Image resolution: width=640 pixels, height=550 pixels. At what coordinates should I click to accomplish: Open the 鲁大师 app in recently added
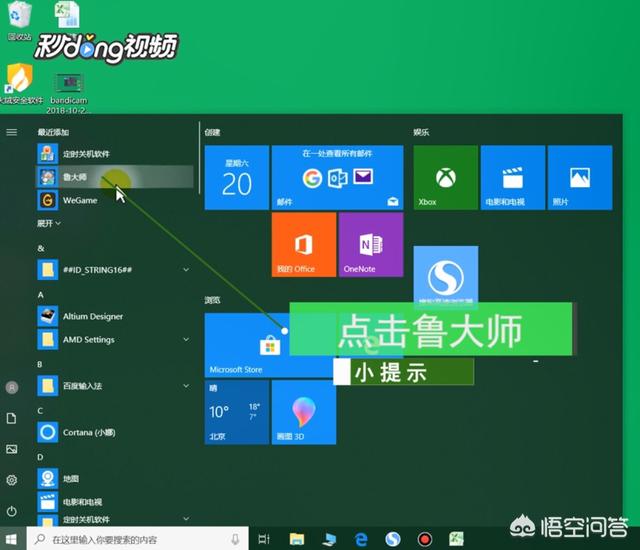75,177
